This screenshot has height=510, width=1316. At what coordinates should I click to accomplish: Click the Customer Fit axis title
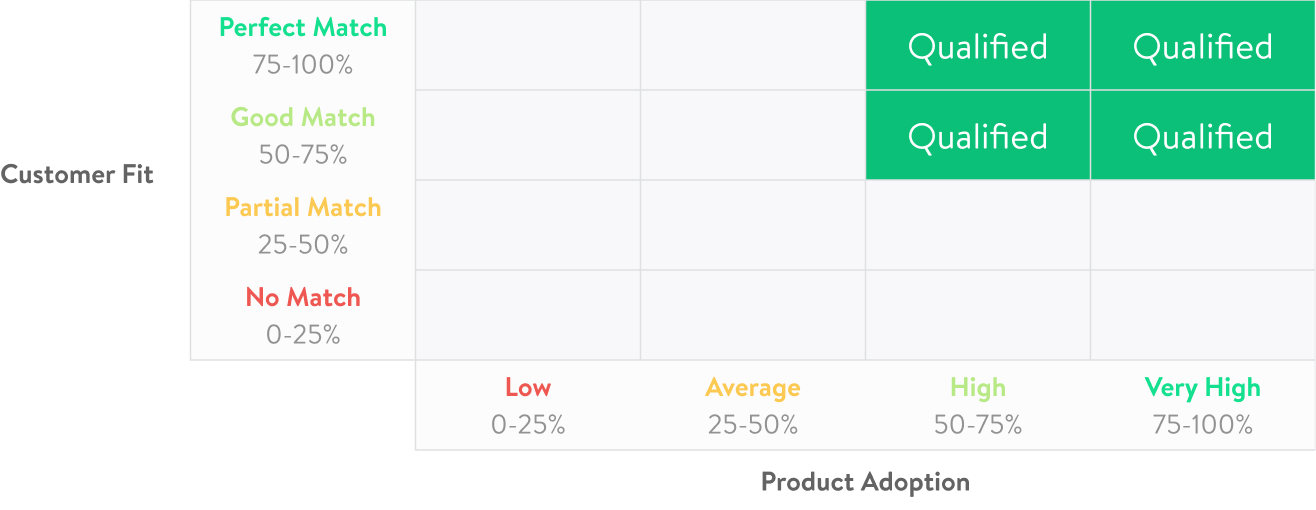pos(77,175)
